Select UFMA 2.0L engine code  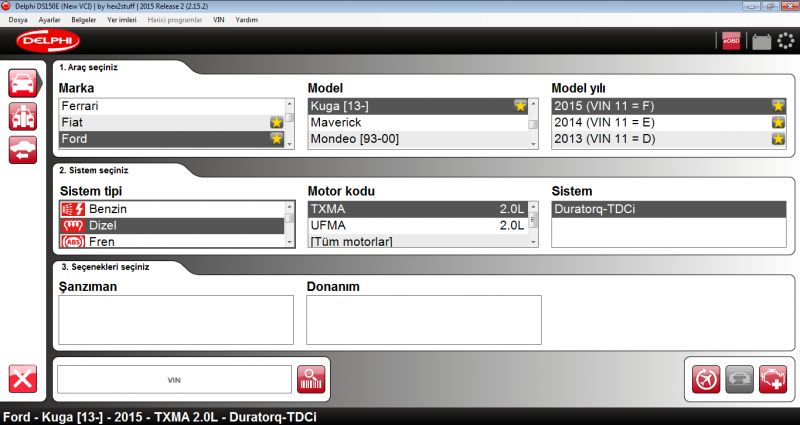click(x=418, y=226)
